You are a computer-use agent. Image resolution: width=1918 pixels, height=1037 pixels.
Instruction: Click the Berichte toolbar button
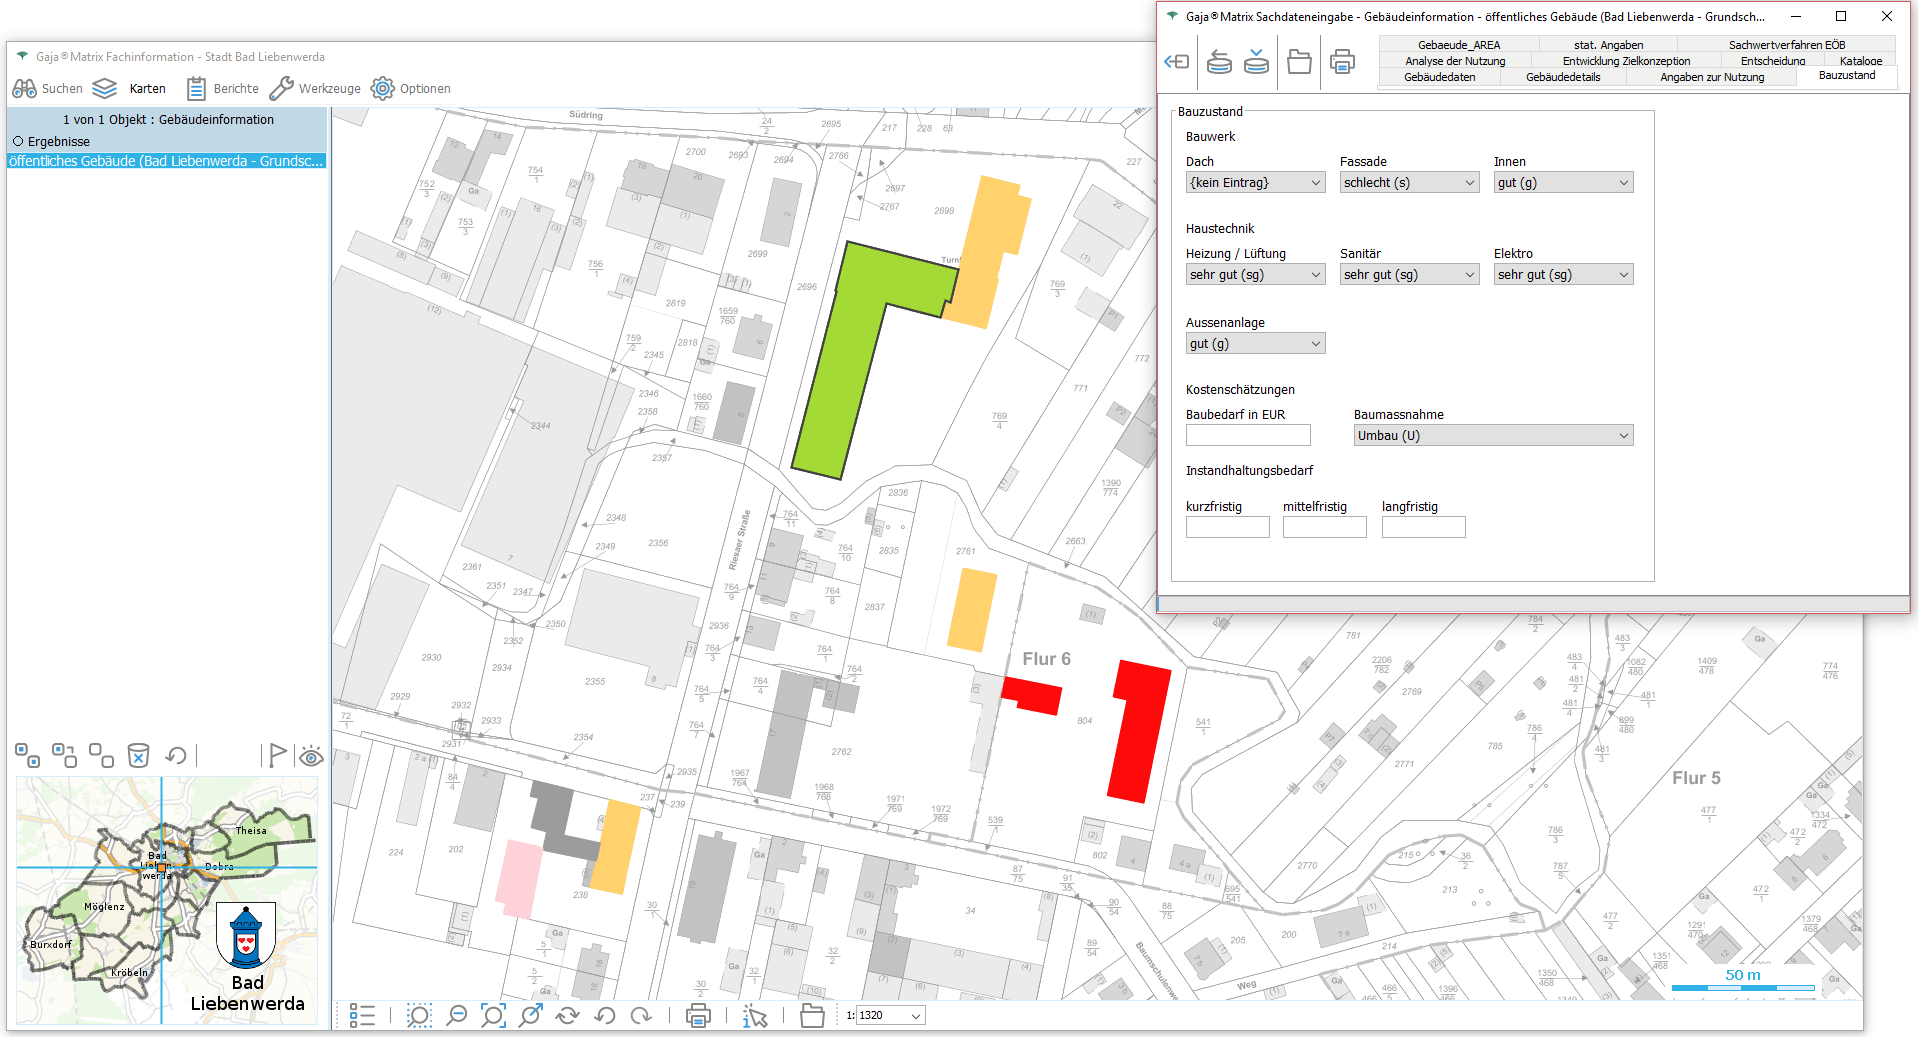pos(223,89)
